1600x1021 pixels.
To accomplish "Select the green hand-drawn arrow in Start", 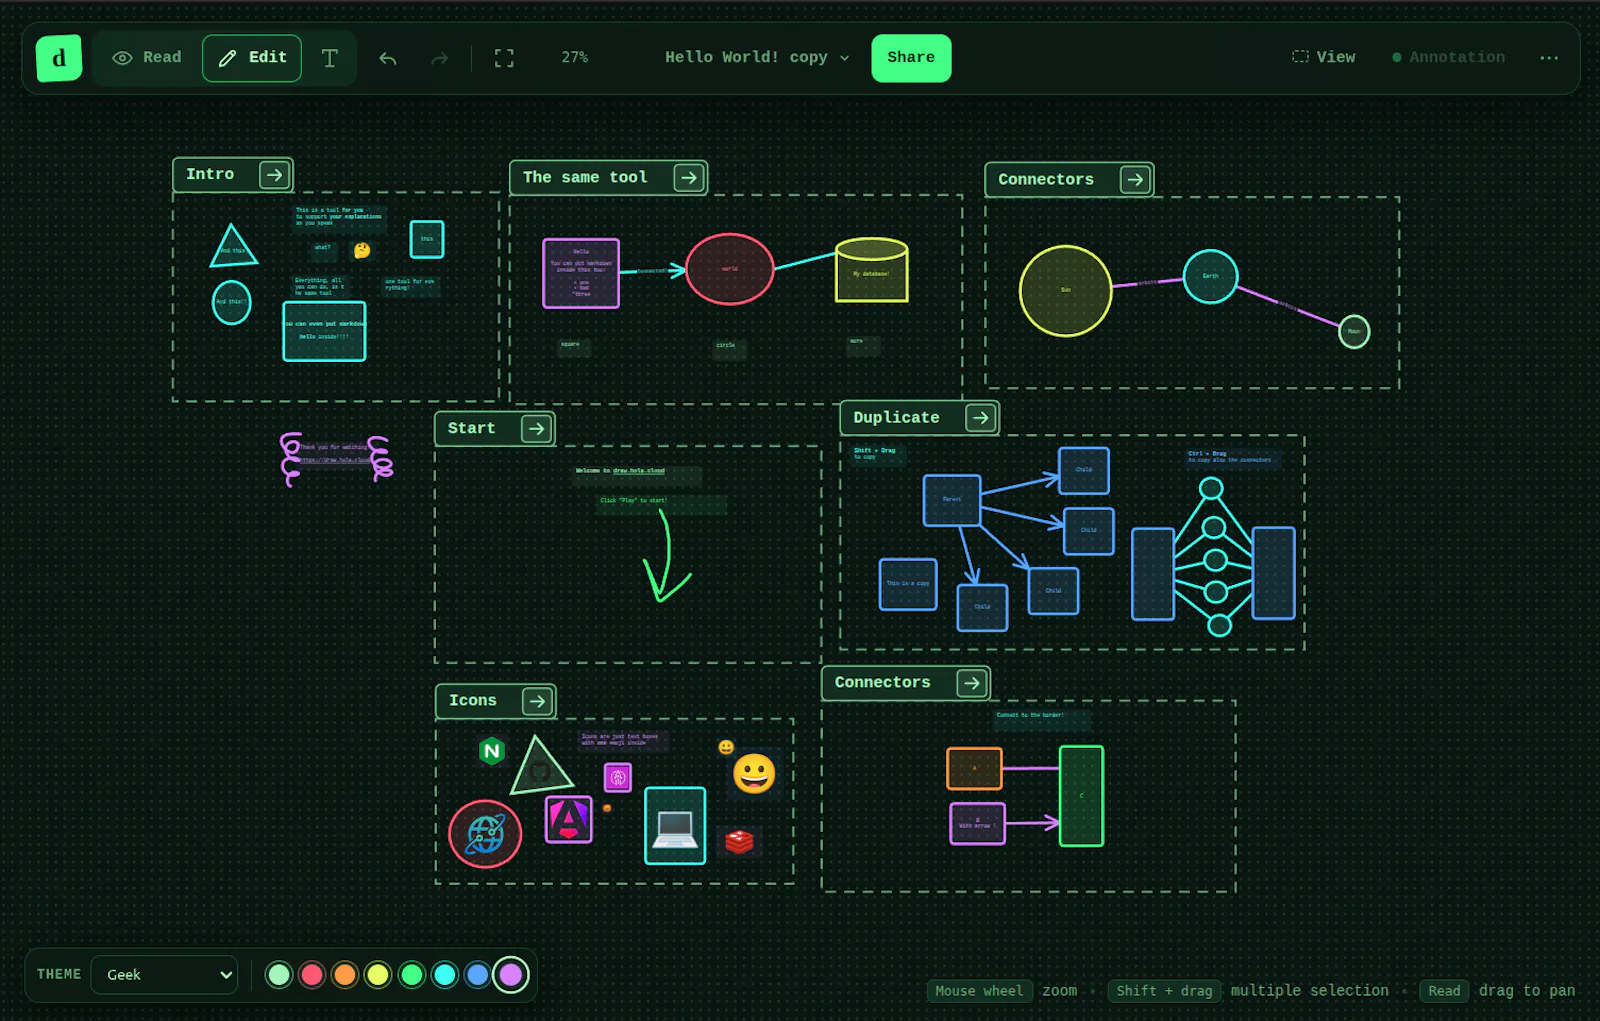I will (665, 555).
